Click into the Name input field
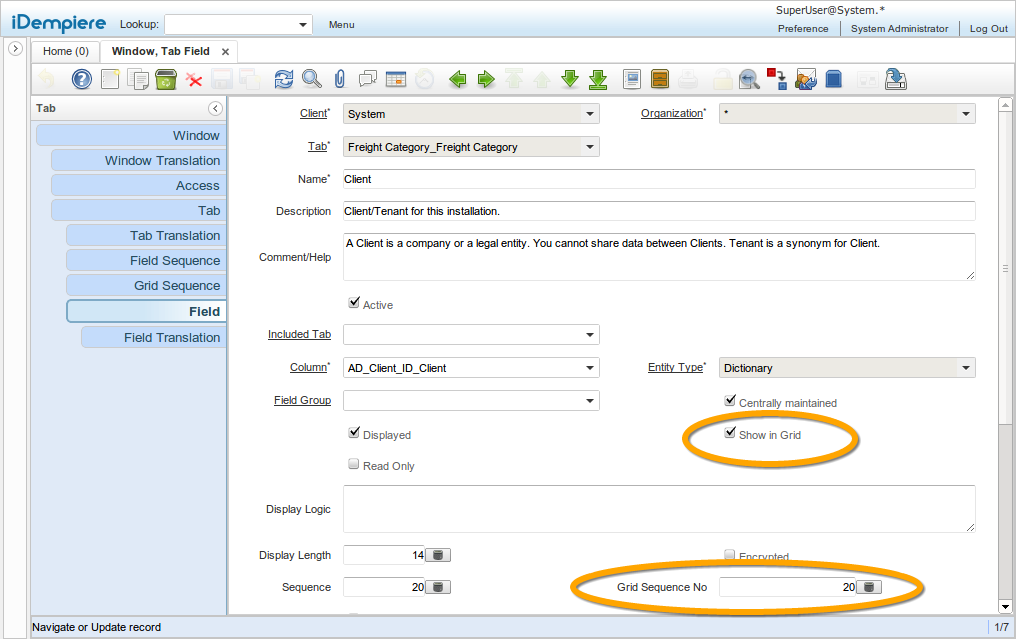Viewport: 1016px width, 639px height. click(x=658, y=179)
